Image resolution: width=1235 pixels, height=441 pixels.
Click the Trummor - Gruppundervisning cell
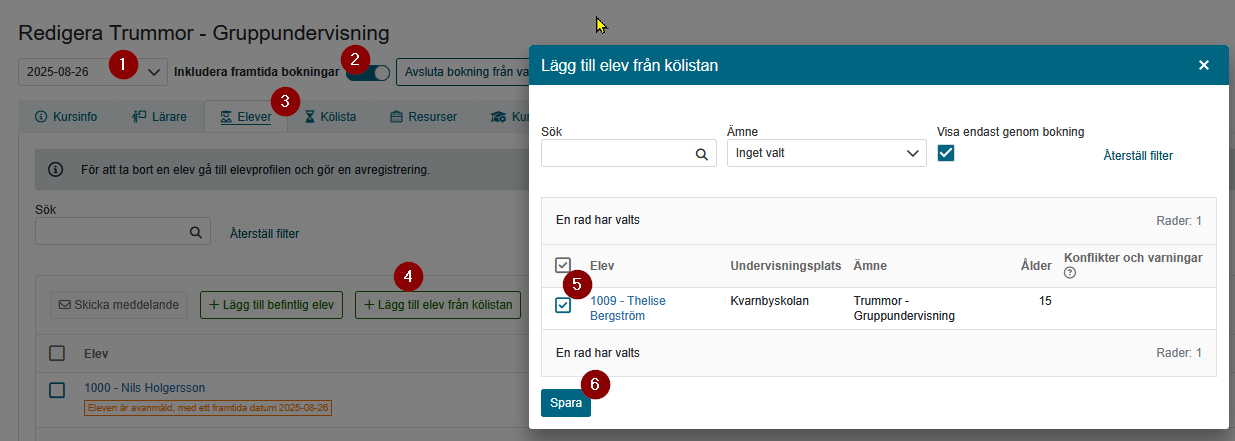click(904, 308)
